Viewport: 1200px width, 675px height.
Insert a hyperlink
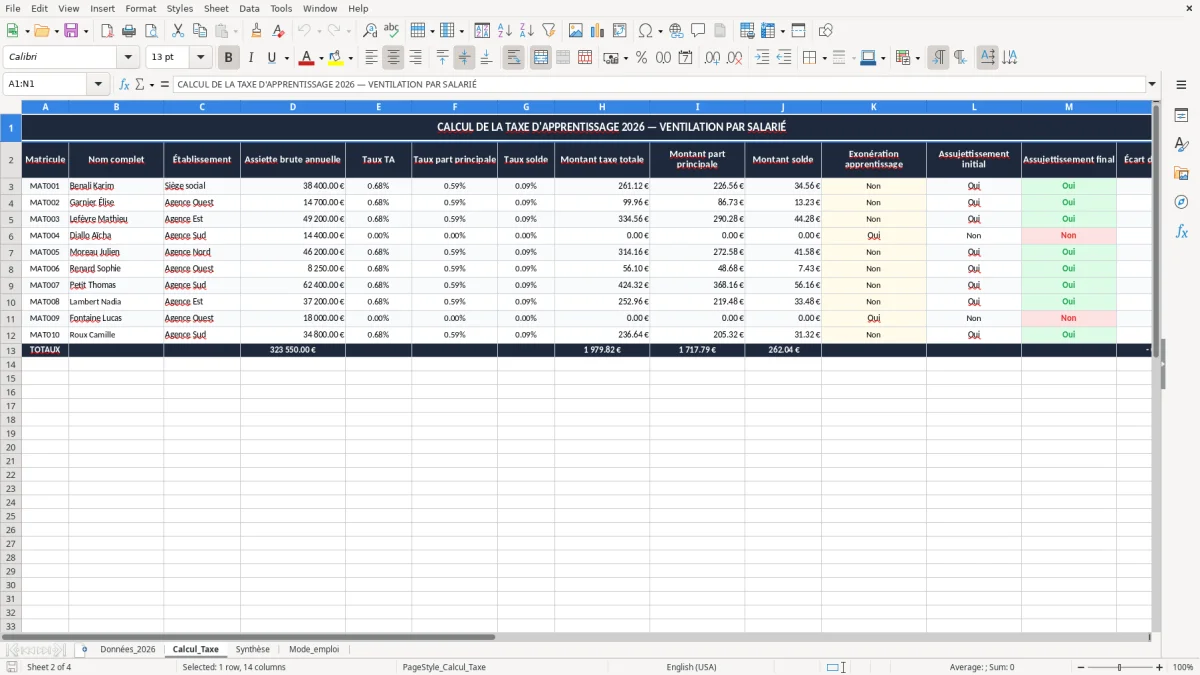tap(676, 31)
